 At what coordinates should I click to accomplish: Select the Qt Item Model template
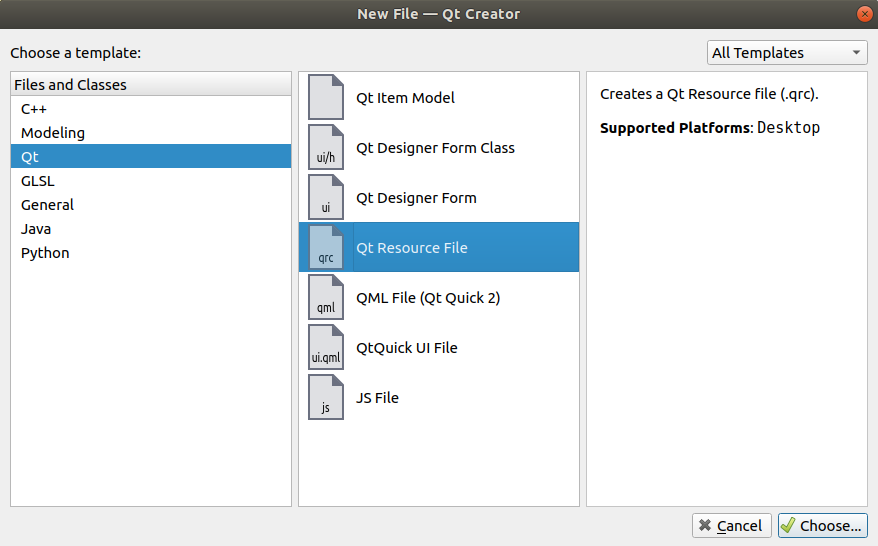[439, 97]
